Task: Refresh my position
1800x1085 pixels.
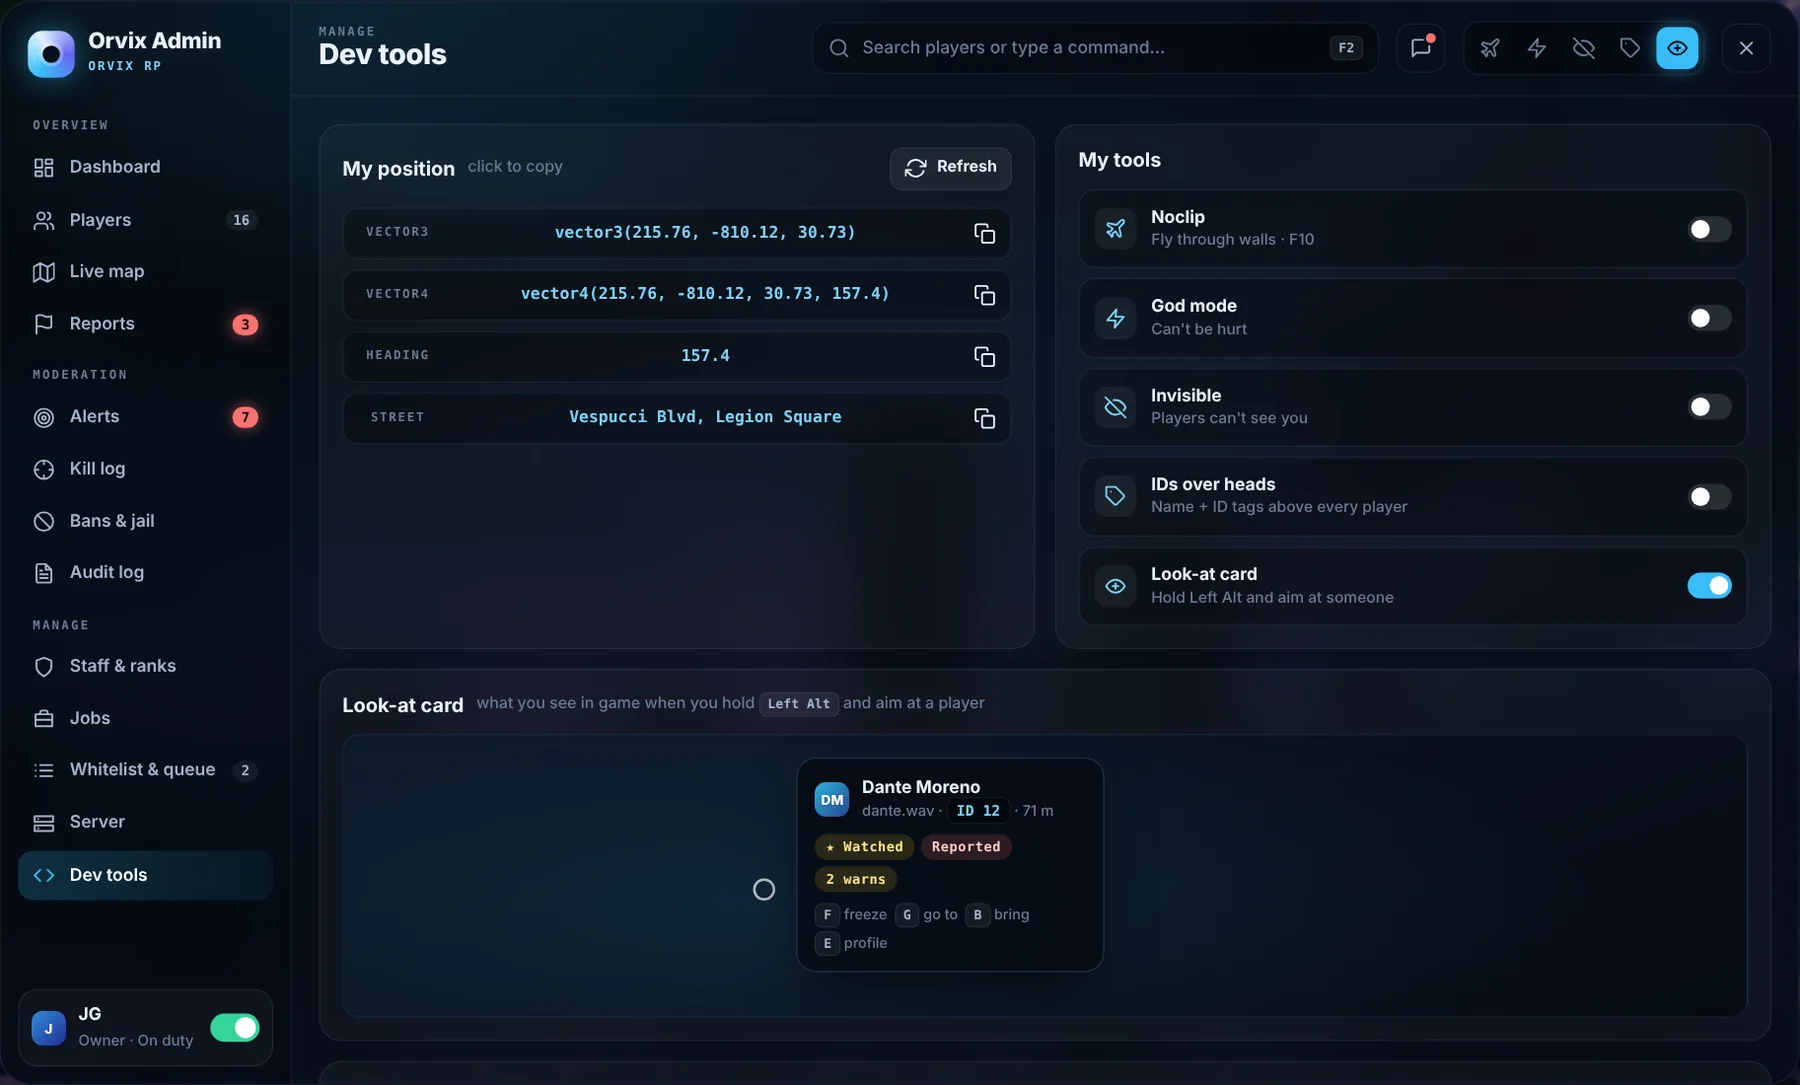Action: click(950, 167)
